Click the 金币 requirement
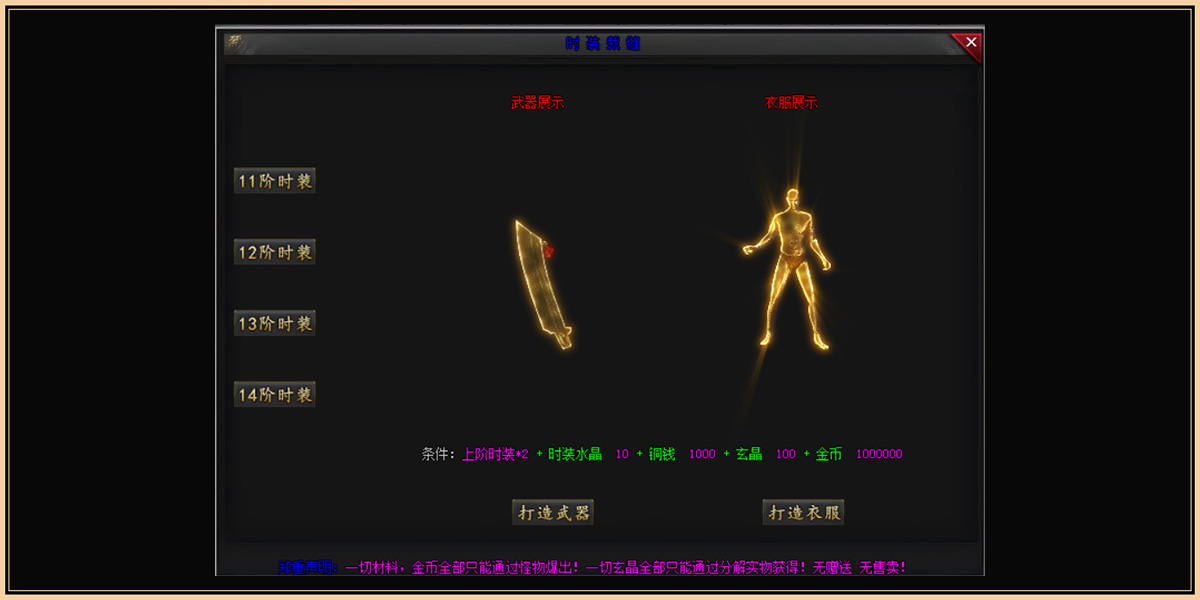The width and height of the screenshot is (1200, 600). click(x=829, y=454)
